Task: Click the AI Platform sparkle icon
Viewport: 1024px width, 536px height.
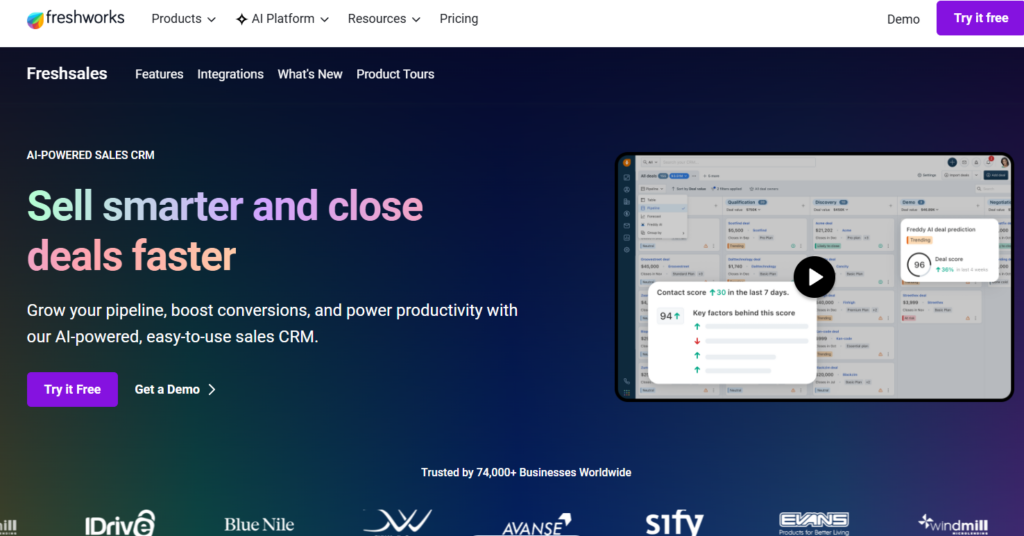Action: click(242, 20)
